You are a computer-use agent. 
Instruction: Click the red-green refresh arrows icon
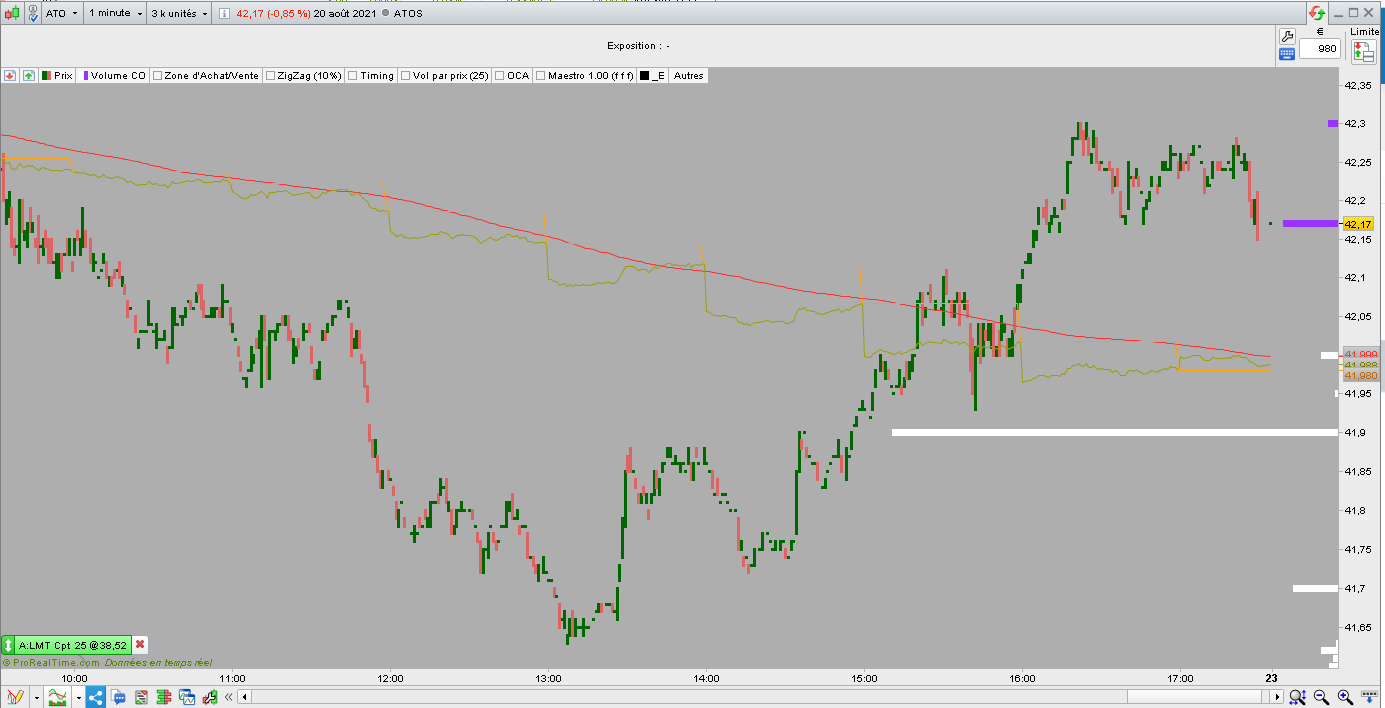click(1318, 14)
